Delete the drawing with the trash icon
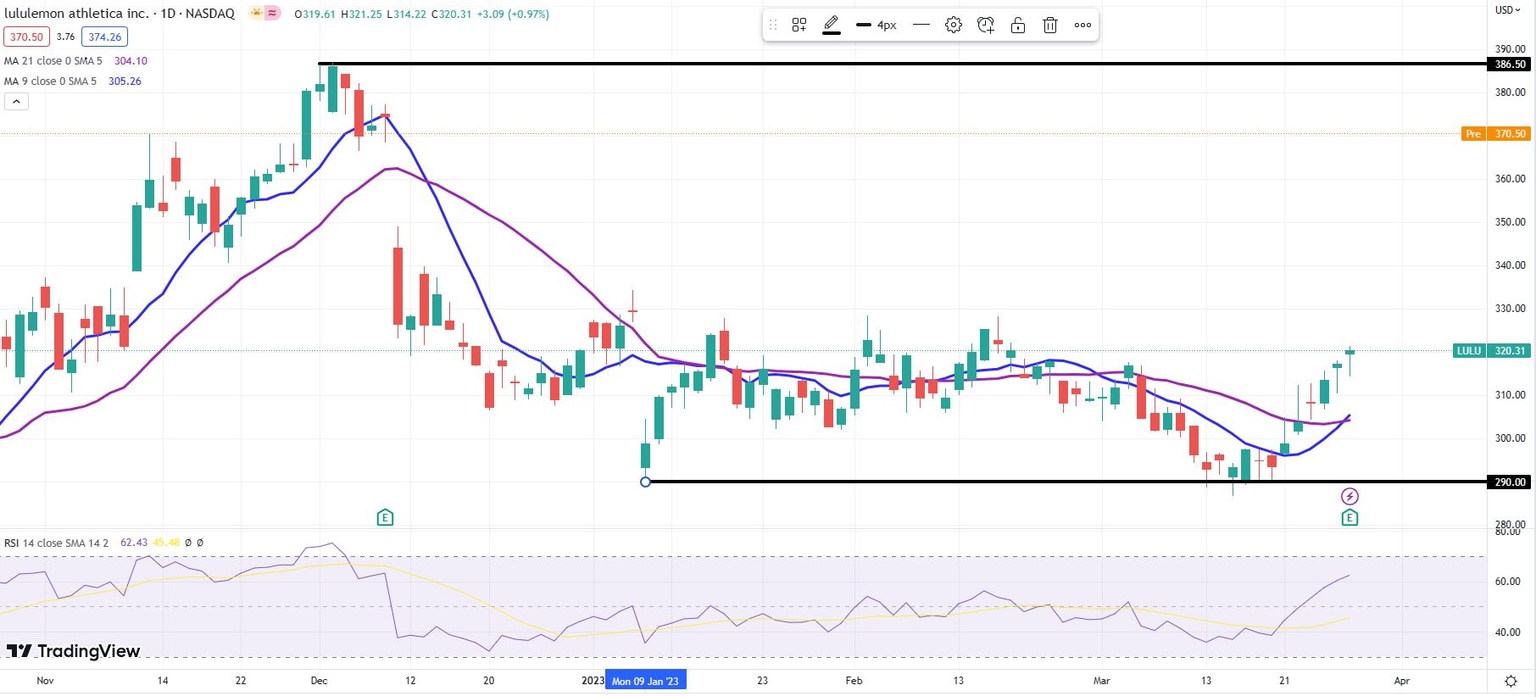The height and width of the screenshot is (697, 1536). pos(1050,25)
